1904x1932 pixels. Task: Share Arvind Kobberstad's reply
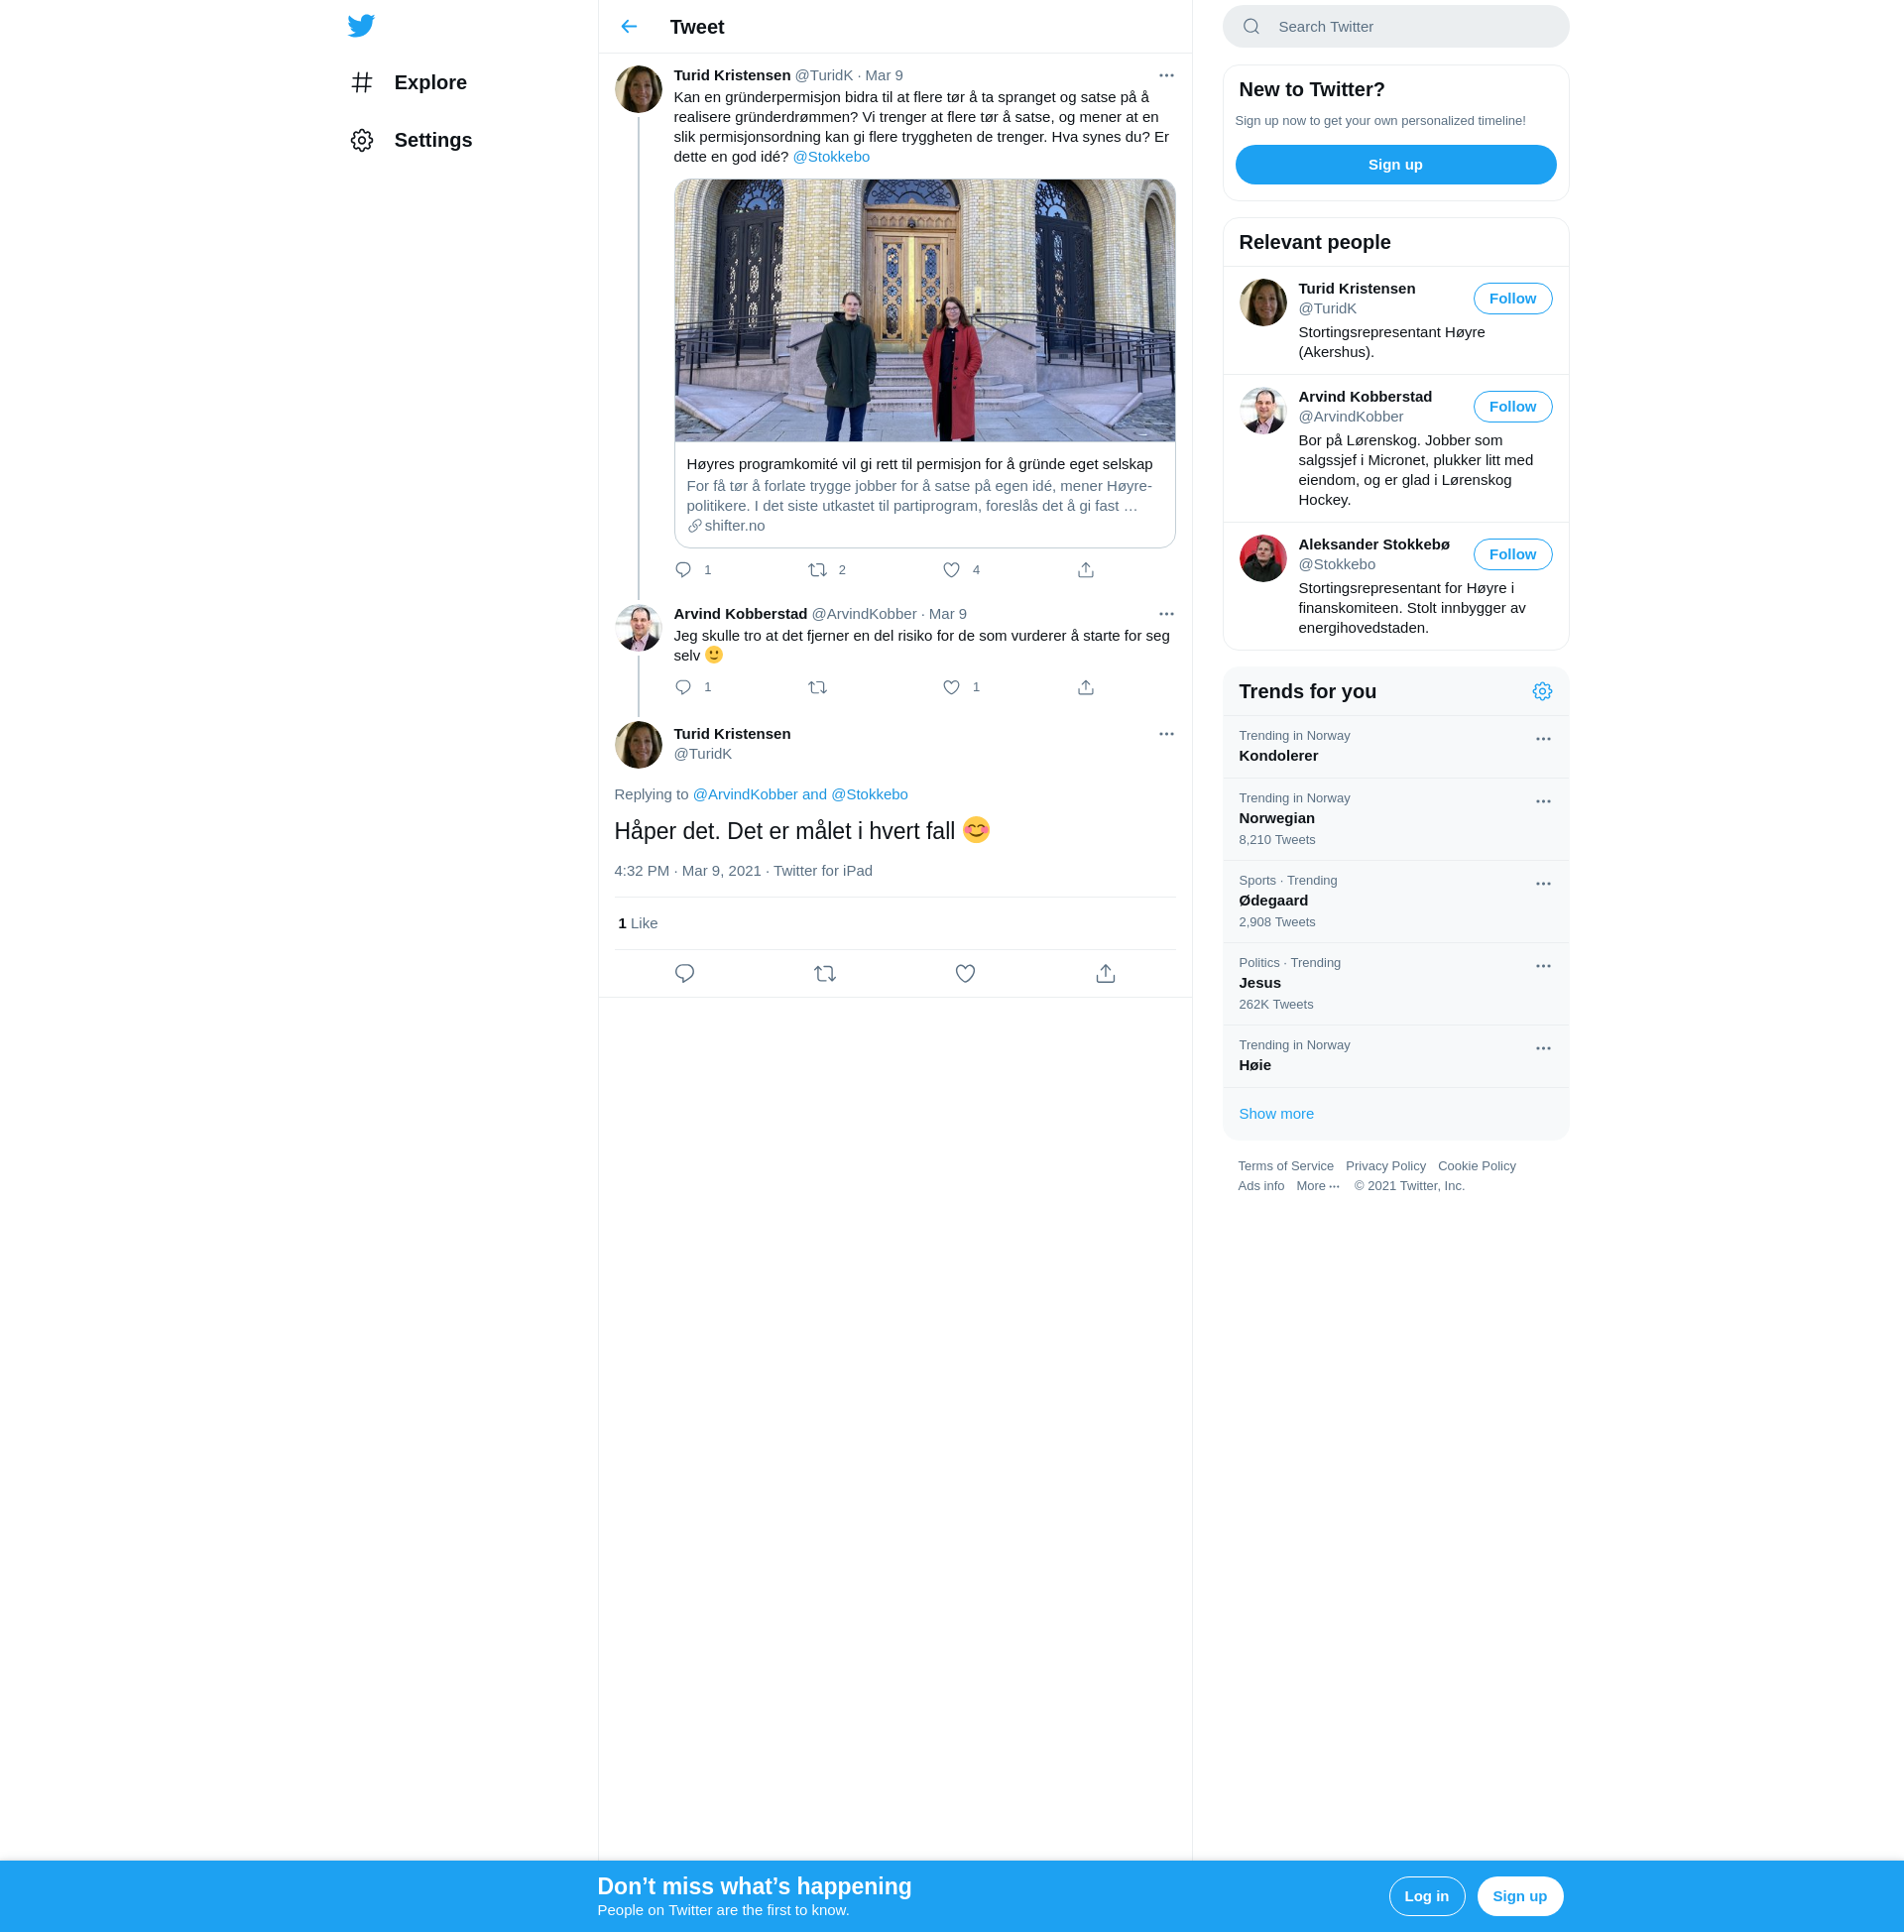(1086, 687)
